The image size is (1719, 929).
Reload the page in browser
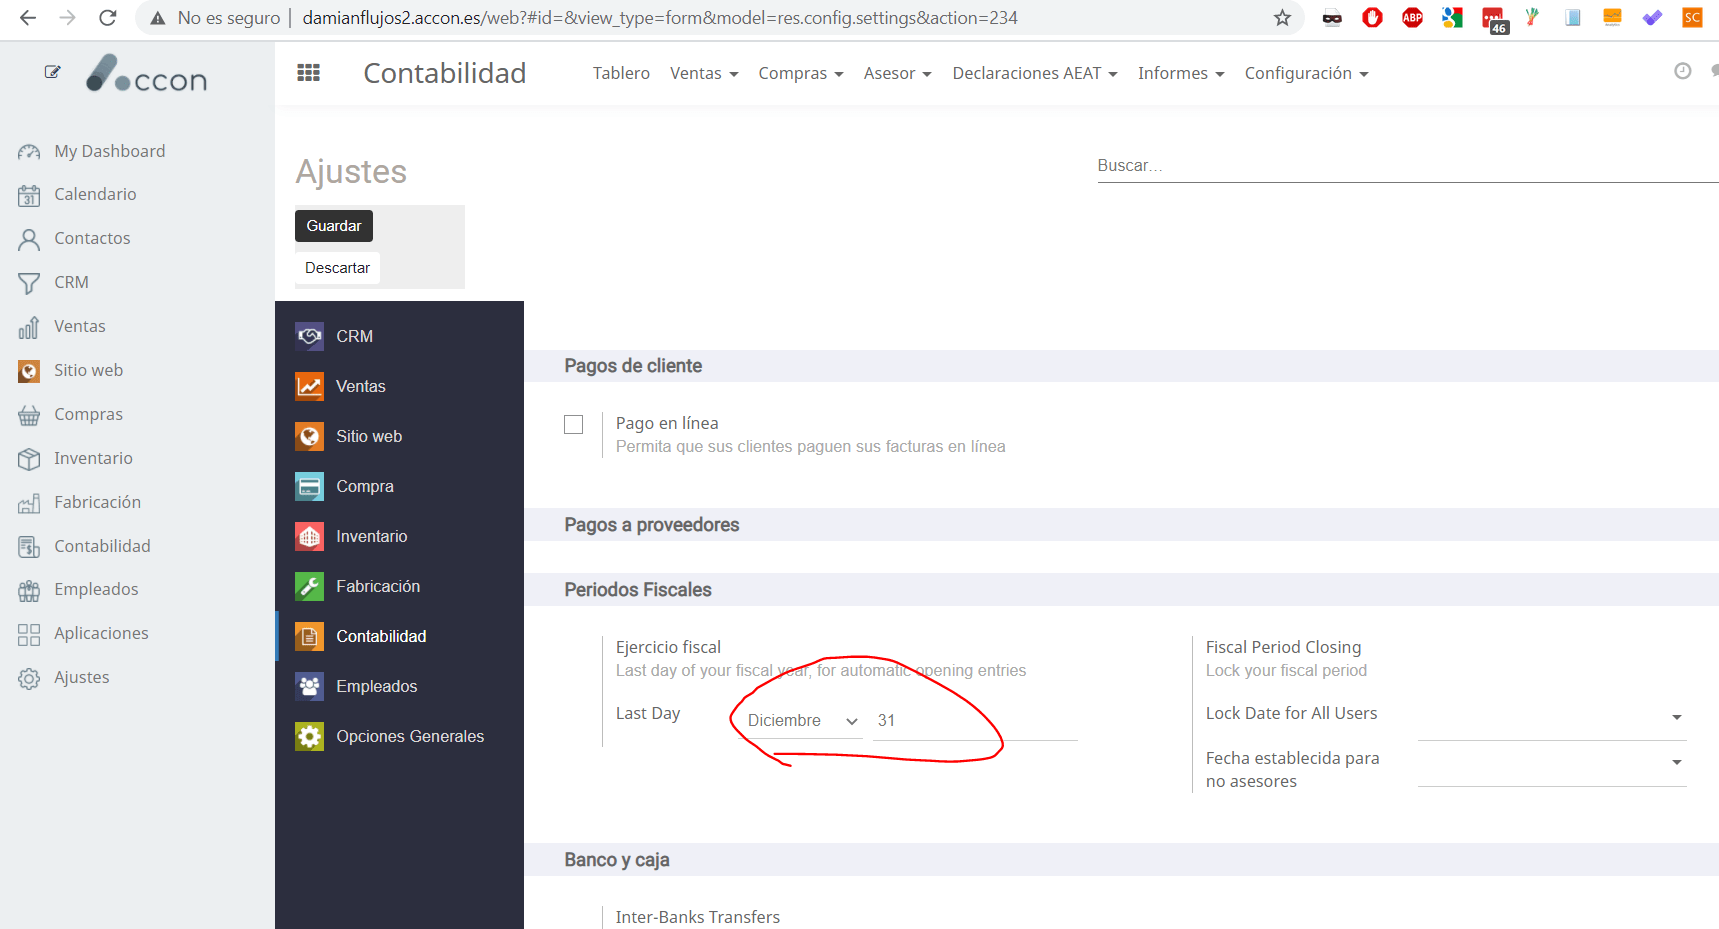108,18
